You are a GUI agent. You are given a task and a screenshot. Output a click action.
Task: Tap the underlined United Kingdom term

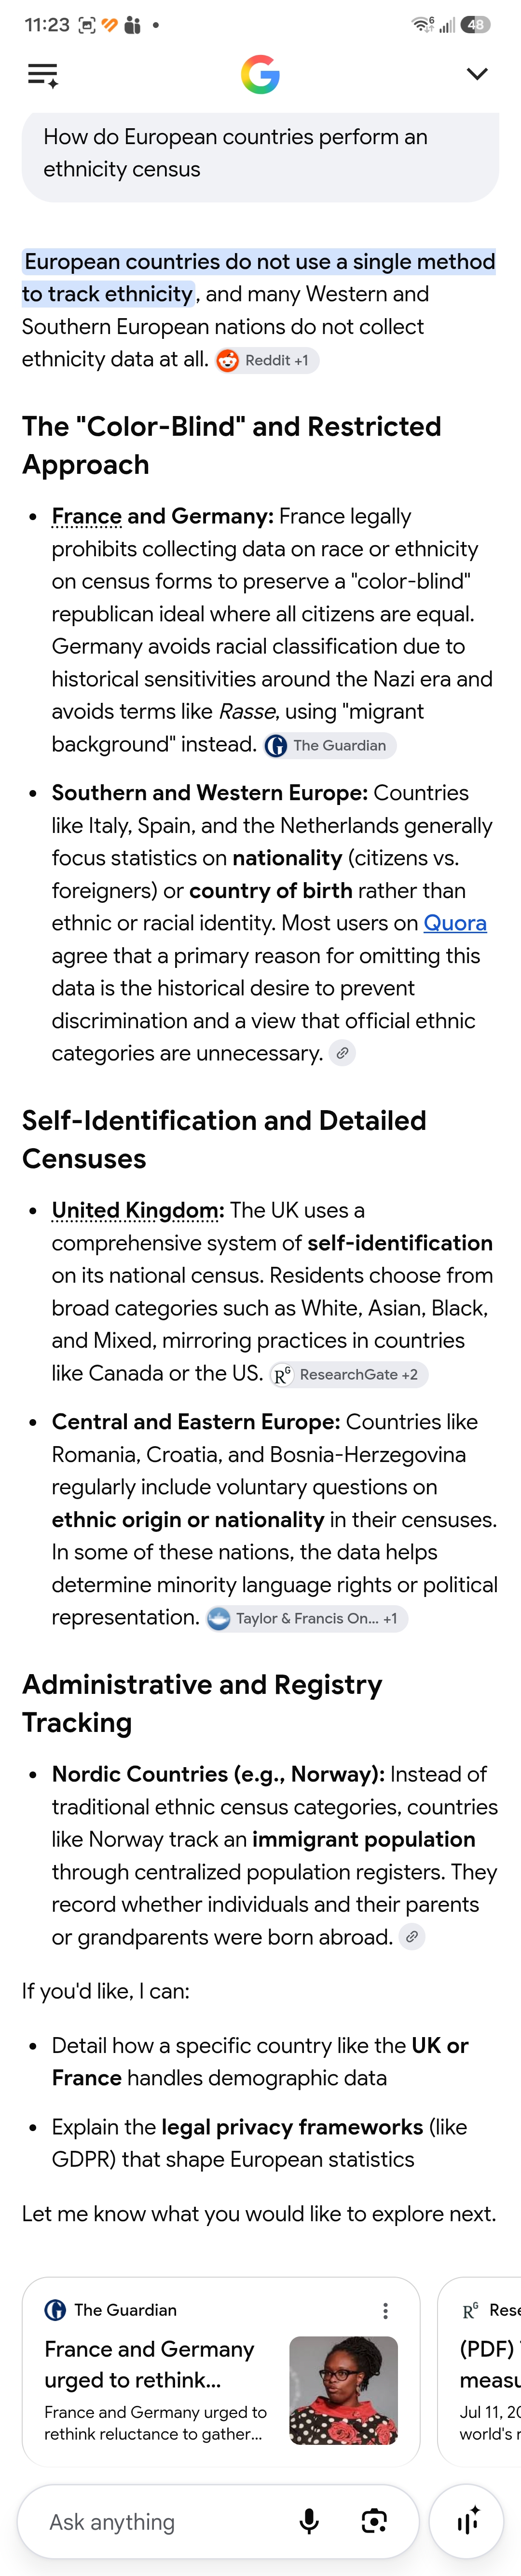tap(136, 1210)
